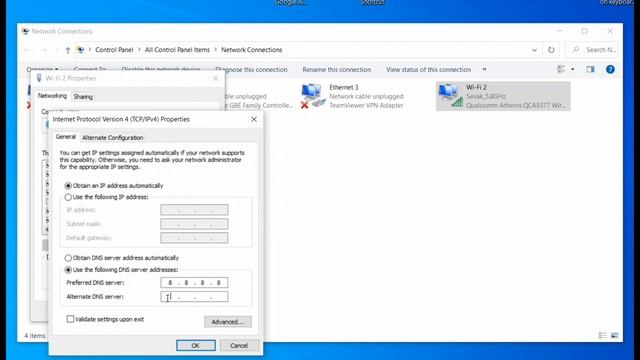The image size is (640, 360).
Task: Click the Alternate DNS server field
Action: tap(194, 297)
